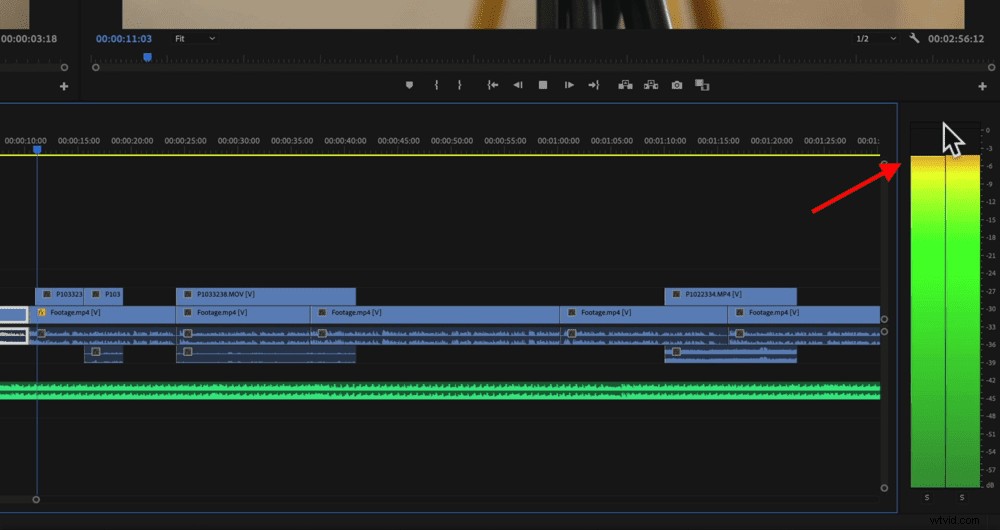
Task: Select the Footage.mp4 clip starting near 00:00:40:00
Action: (x=435, y=314)
